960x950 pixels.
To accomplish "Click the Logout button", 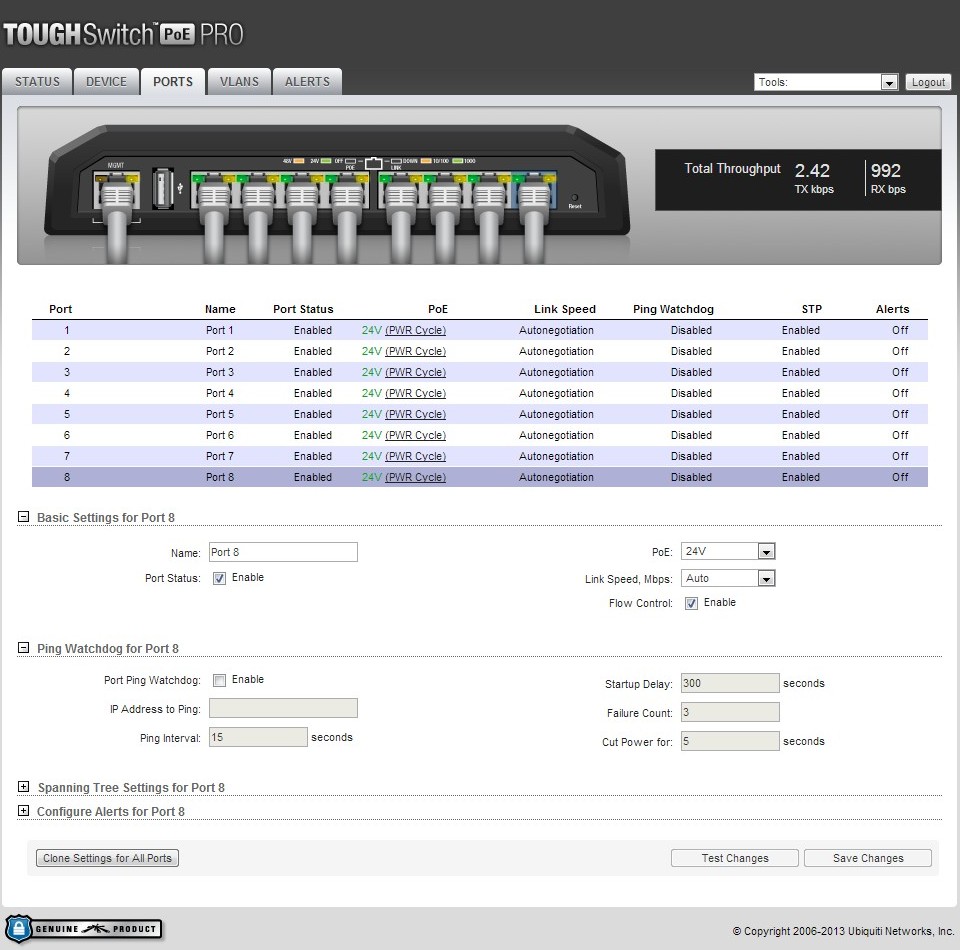I will (x=928, y=82).
